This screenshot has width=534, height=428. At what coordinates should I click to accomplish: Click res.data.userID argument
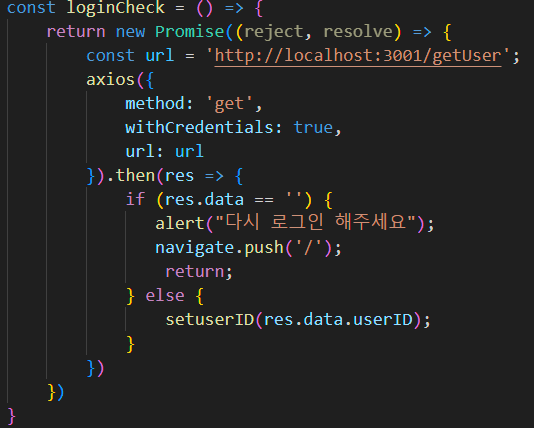pos(338,320)
